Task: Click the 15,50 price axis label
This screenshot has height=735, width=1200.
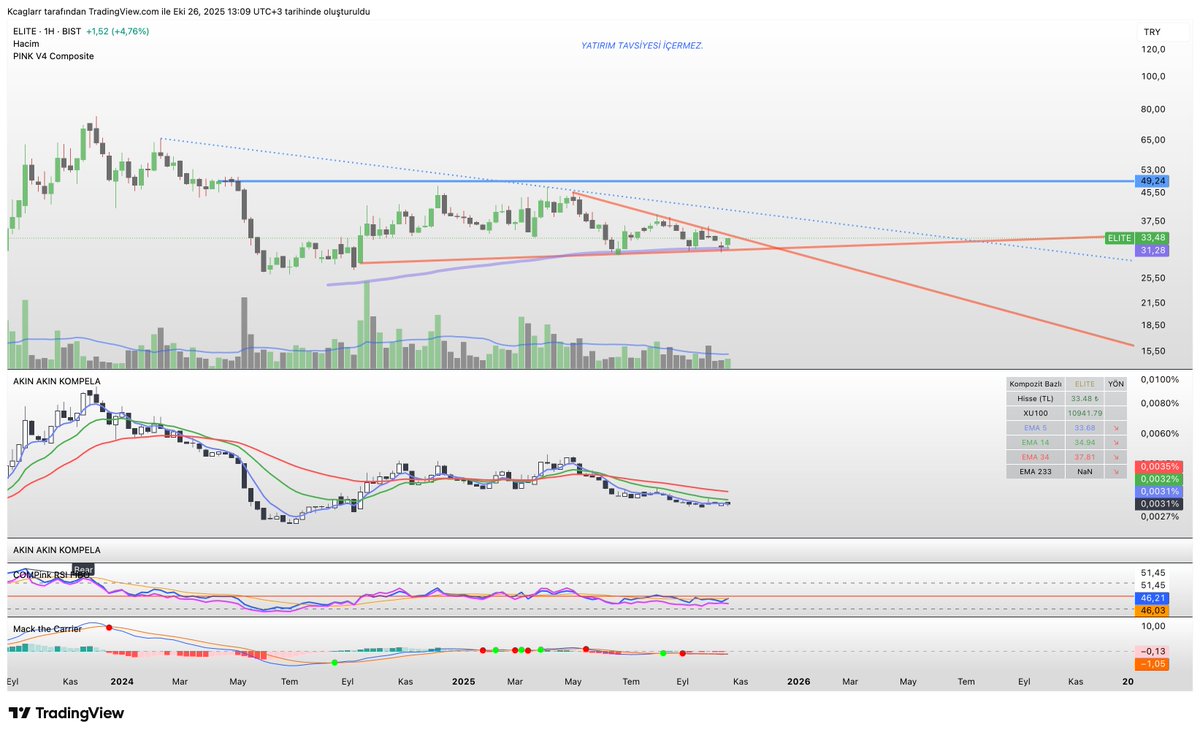Action: pyautogui.click(x=1153, y=351)
